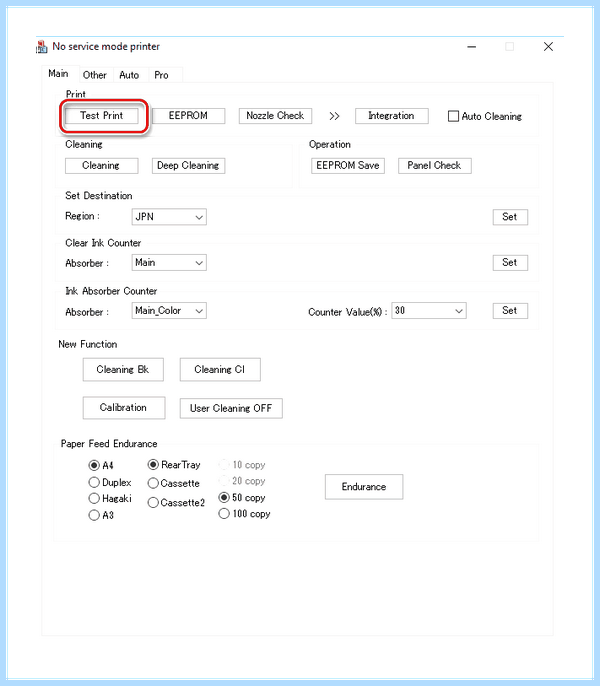Select the Duplex radio button
This screenshot has height=686, width=600.
pyautogui.click(x=94, y=482)
